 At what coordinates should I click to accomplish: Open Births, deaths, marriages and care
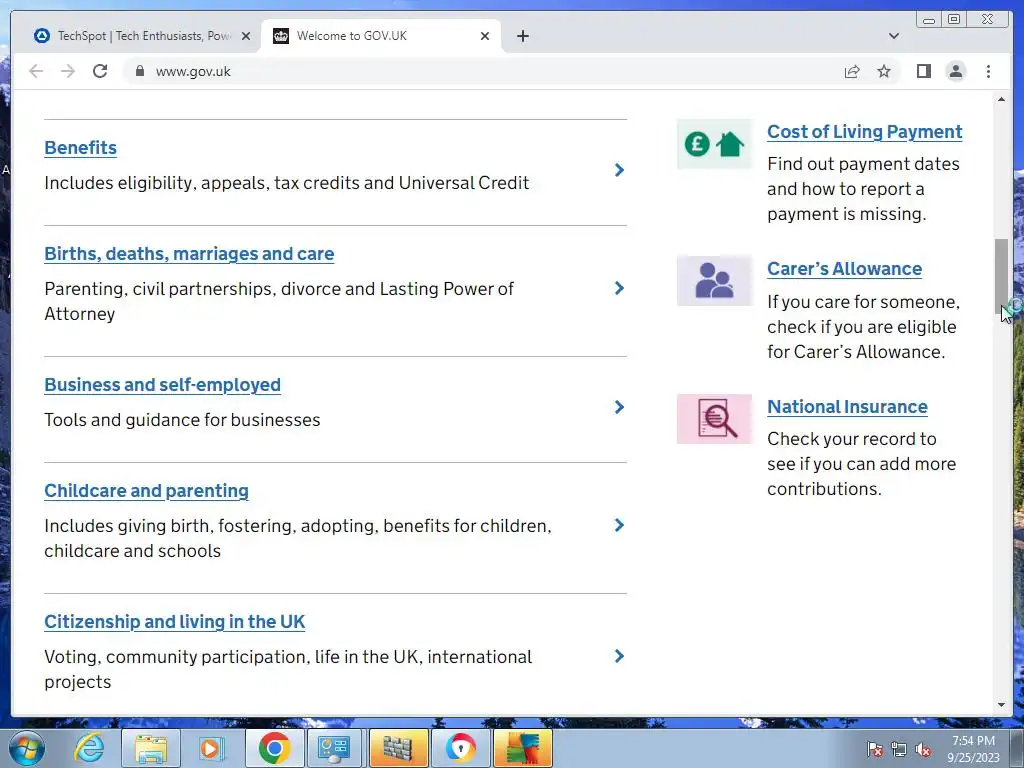click(x=189, y=253)
